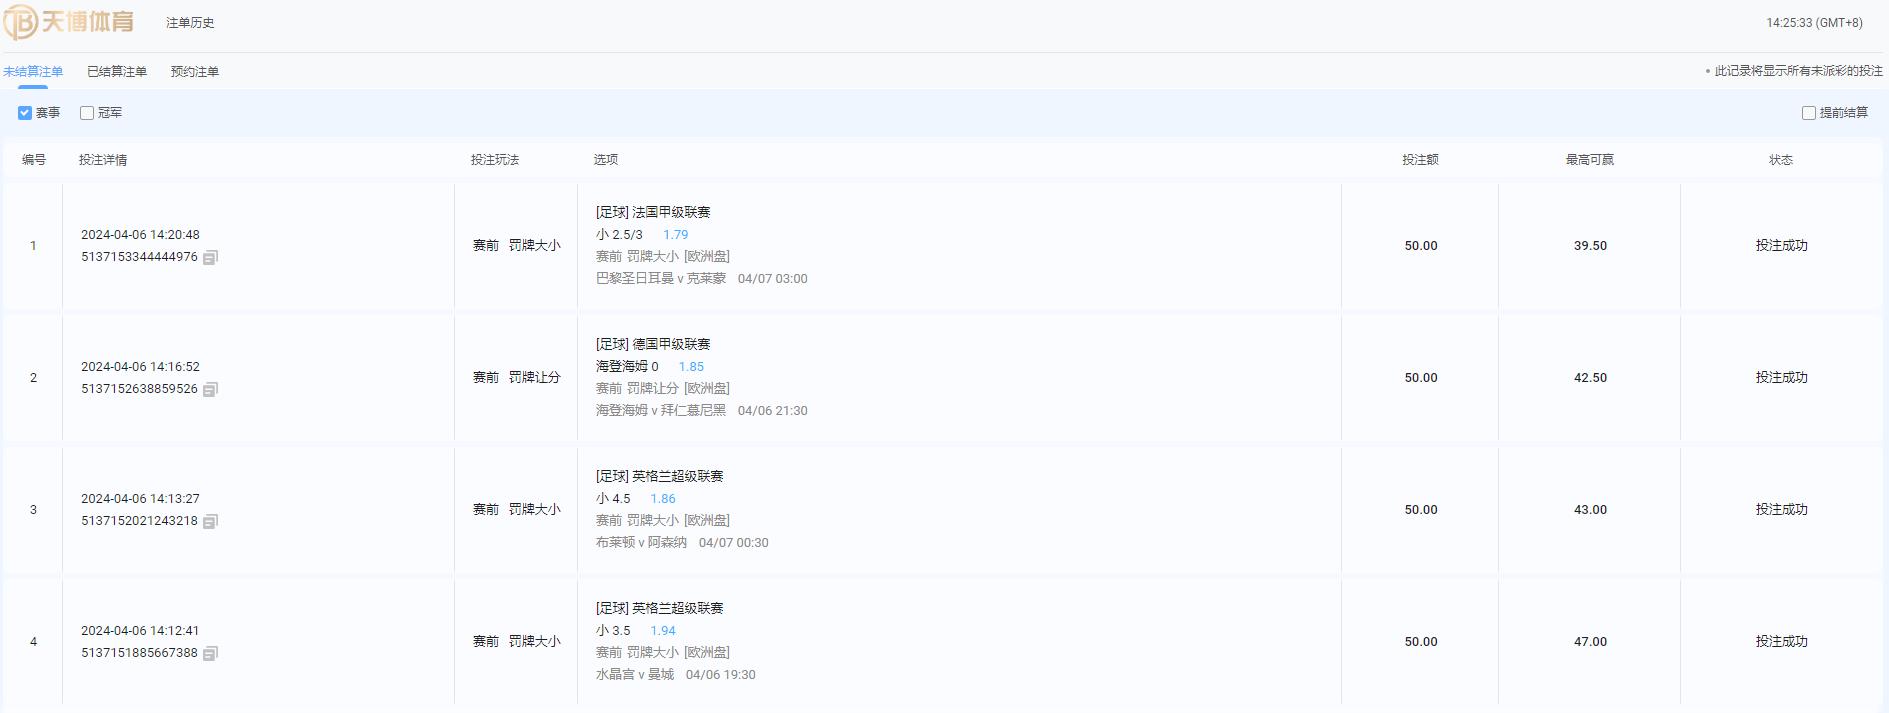Select timestamp 2024-04-06 14:20:48
This screenshot has height=713, width=1889.
(140, 235)
